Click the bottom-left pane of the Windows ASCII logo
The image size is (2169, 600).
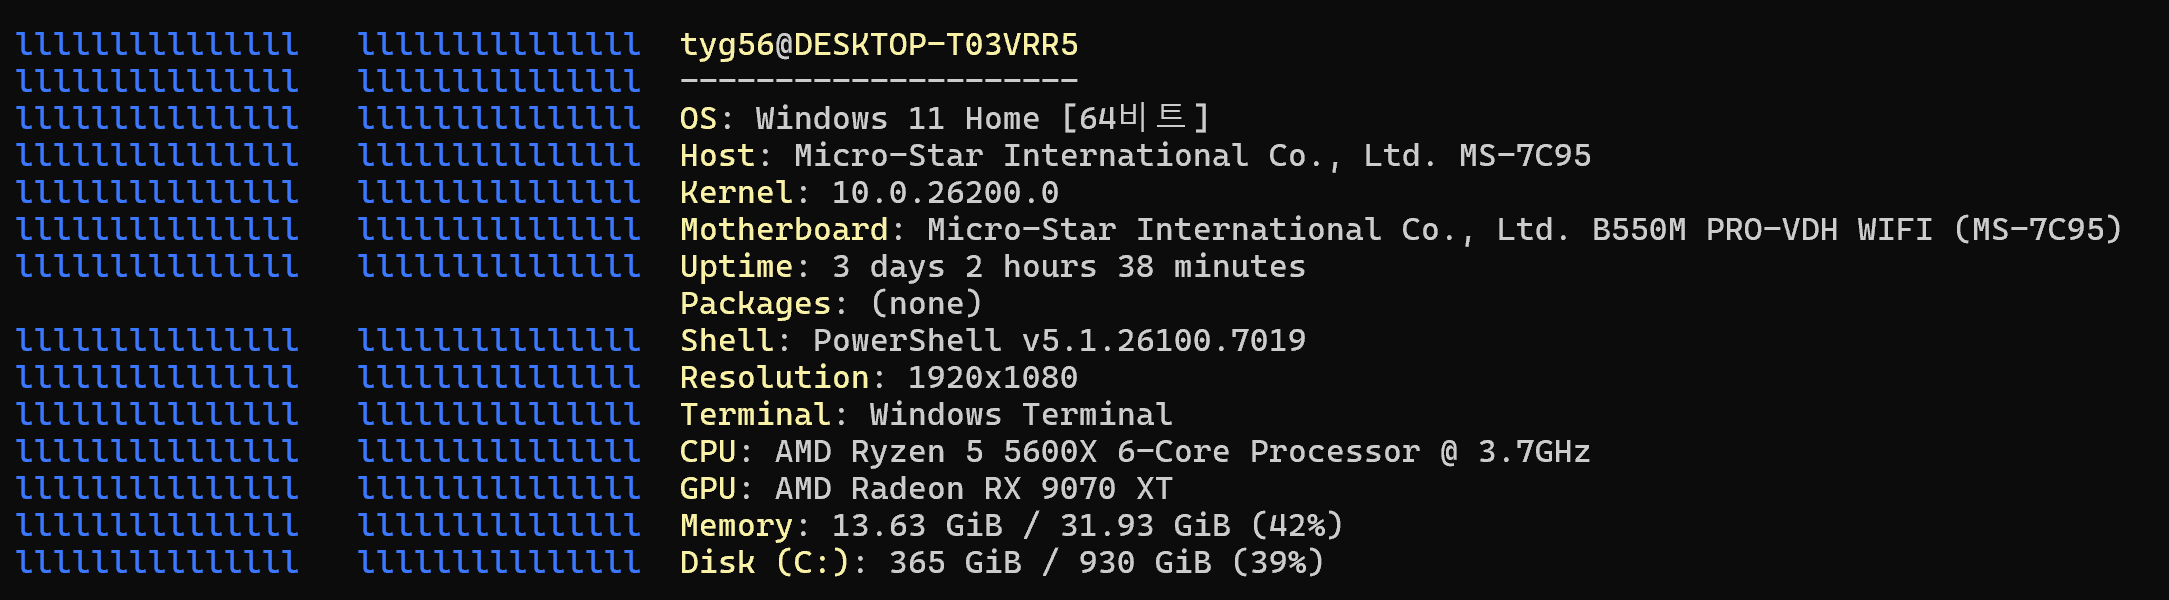point(158,451)
